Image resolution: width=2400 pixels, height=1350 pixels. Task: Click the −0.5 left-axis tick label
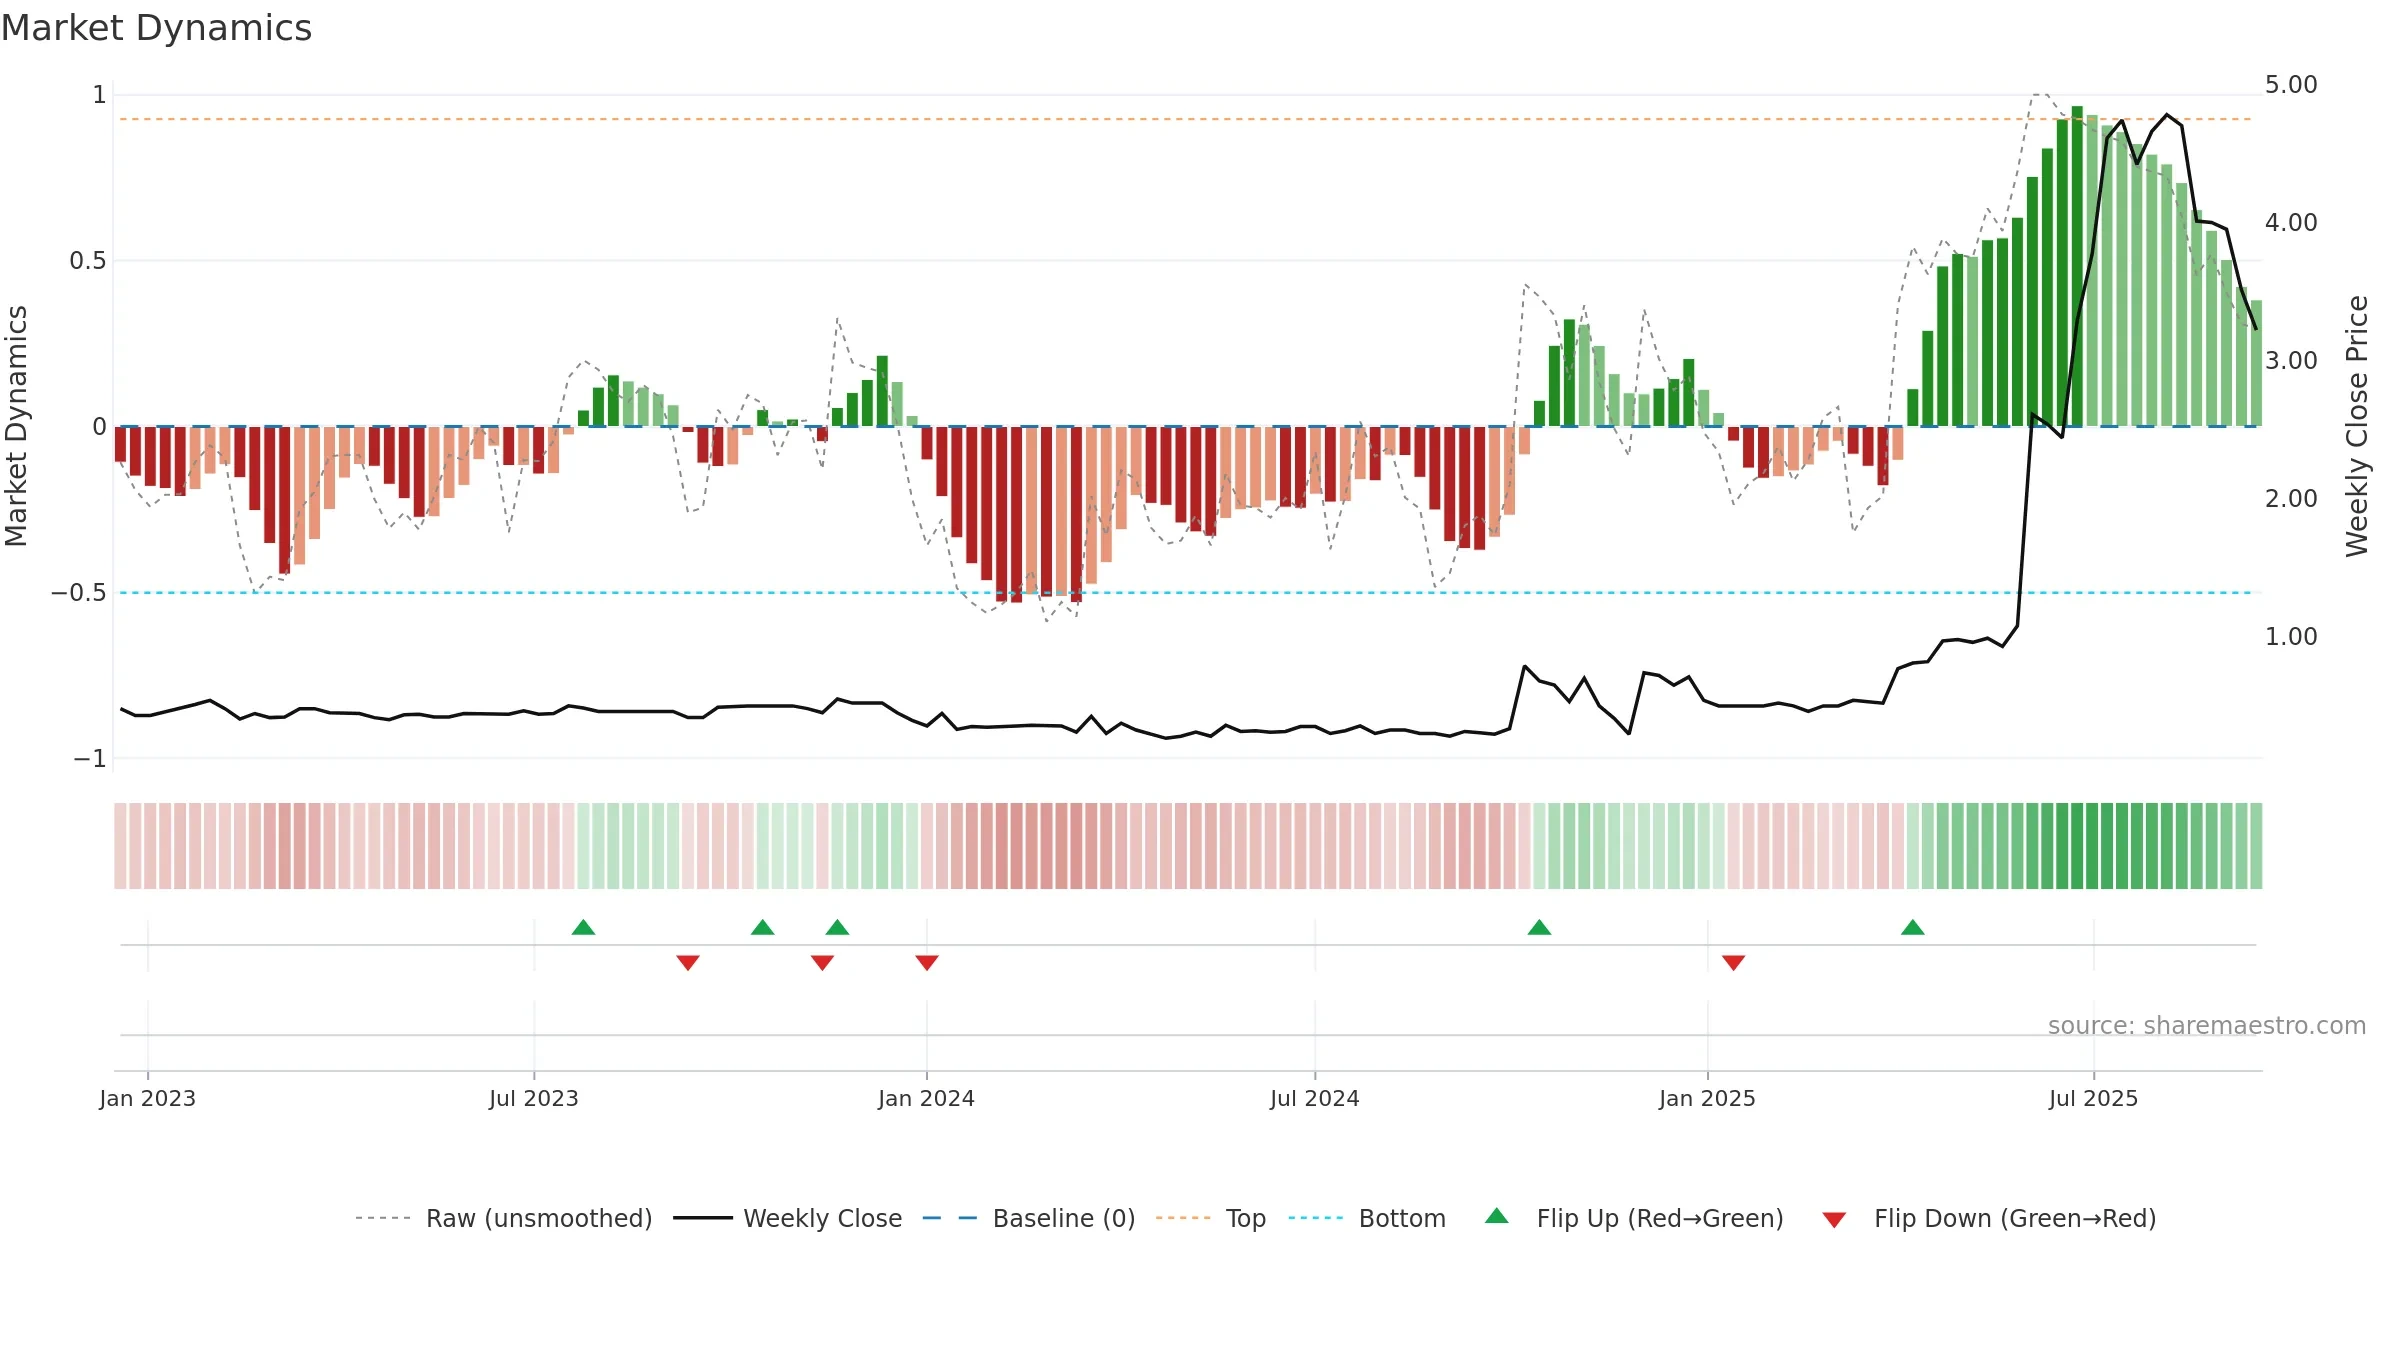79,593
